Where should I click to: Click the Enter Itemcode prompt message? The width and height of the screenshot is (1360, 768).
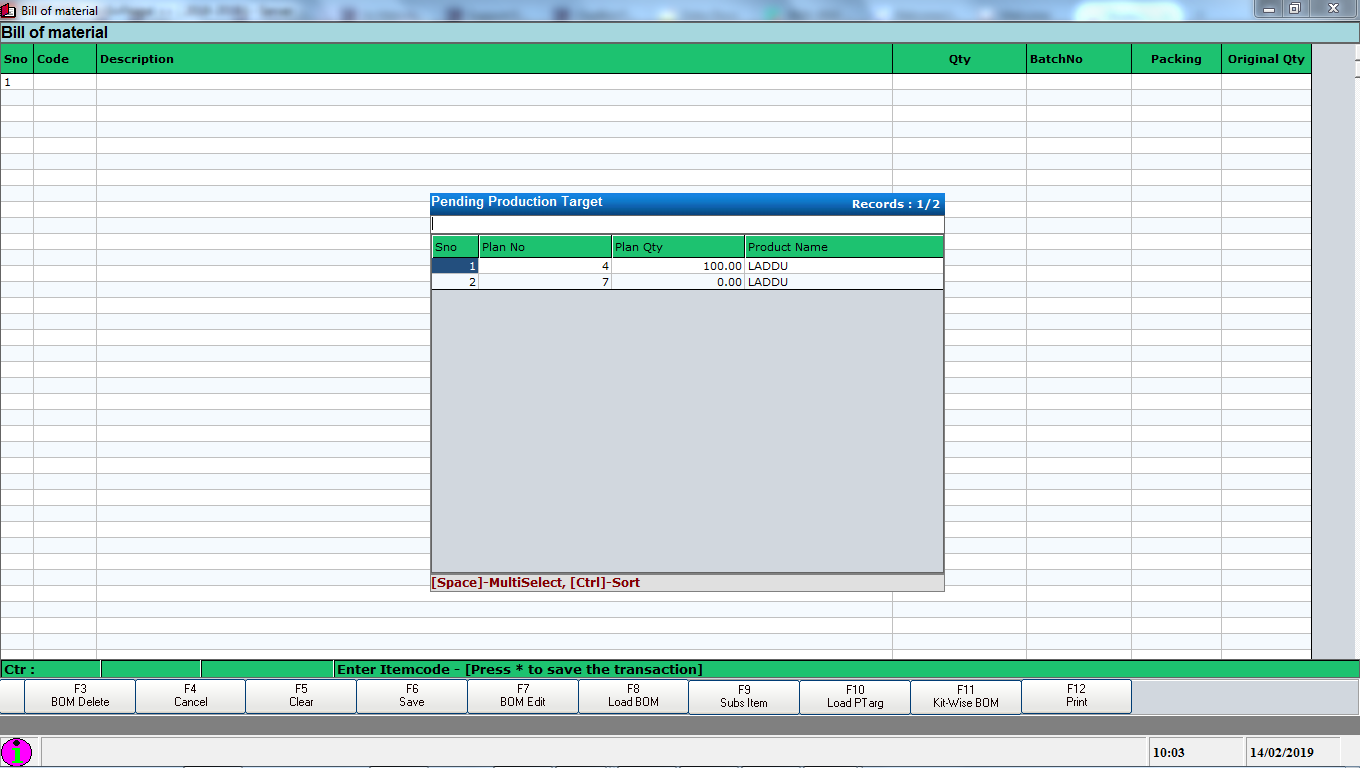(x=520, y=669)
